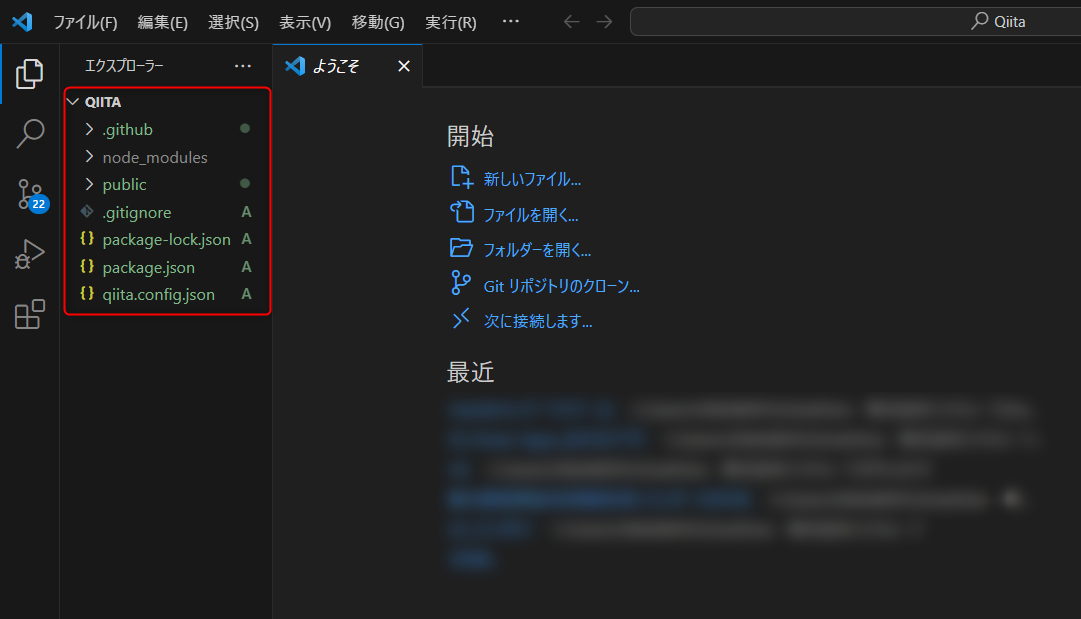This screenshot has height=619, width=1081.
Task: Select the public folder name
Action: 124,185
